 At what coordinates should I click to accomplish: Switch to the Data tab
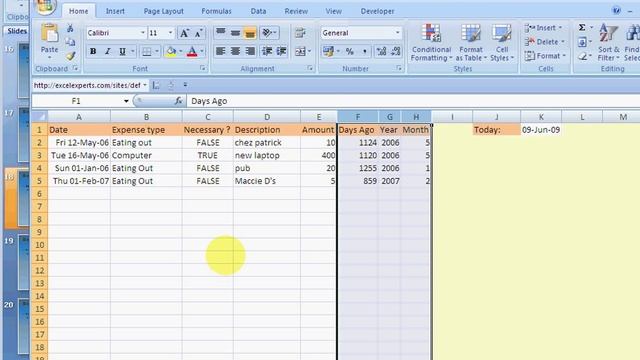258,11
